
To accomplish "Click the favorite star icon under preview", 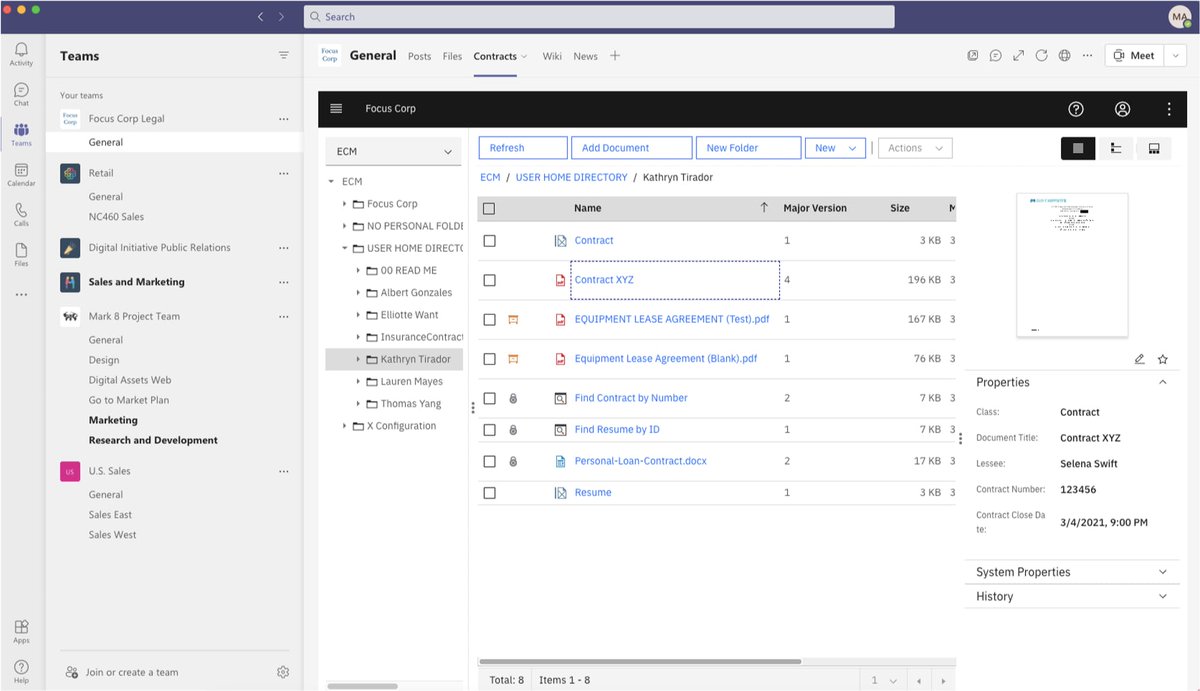I will click(1162, 359).
